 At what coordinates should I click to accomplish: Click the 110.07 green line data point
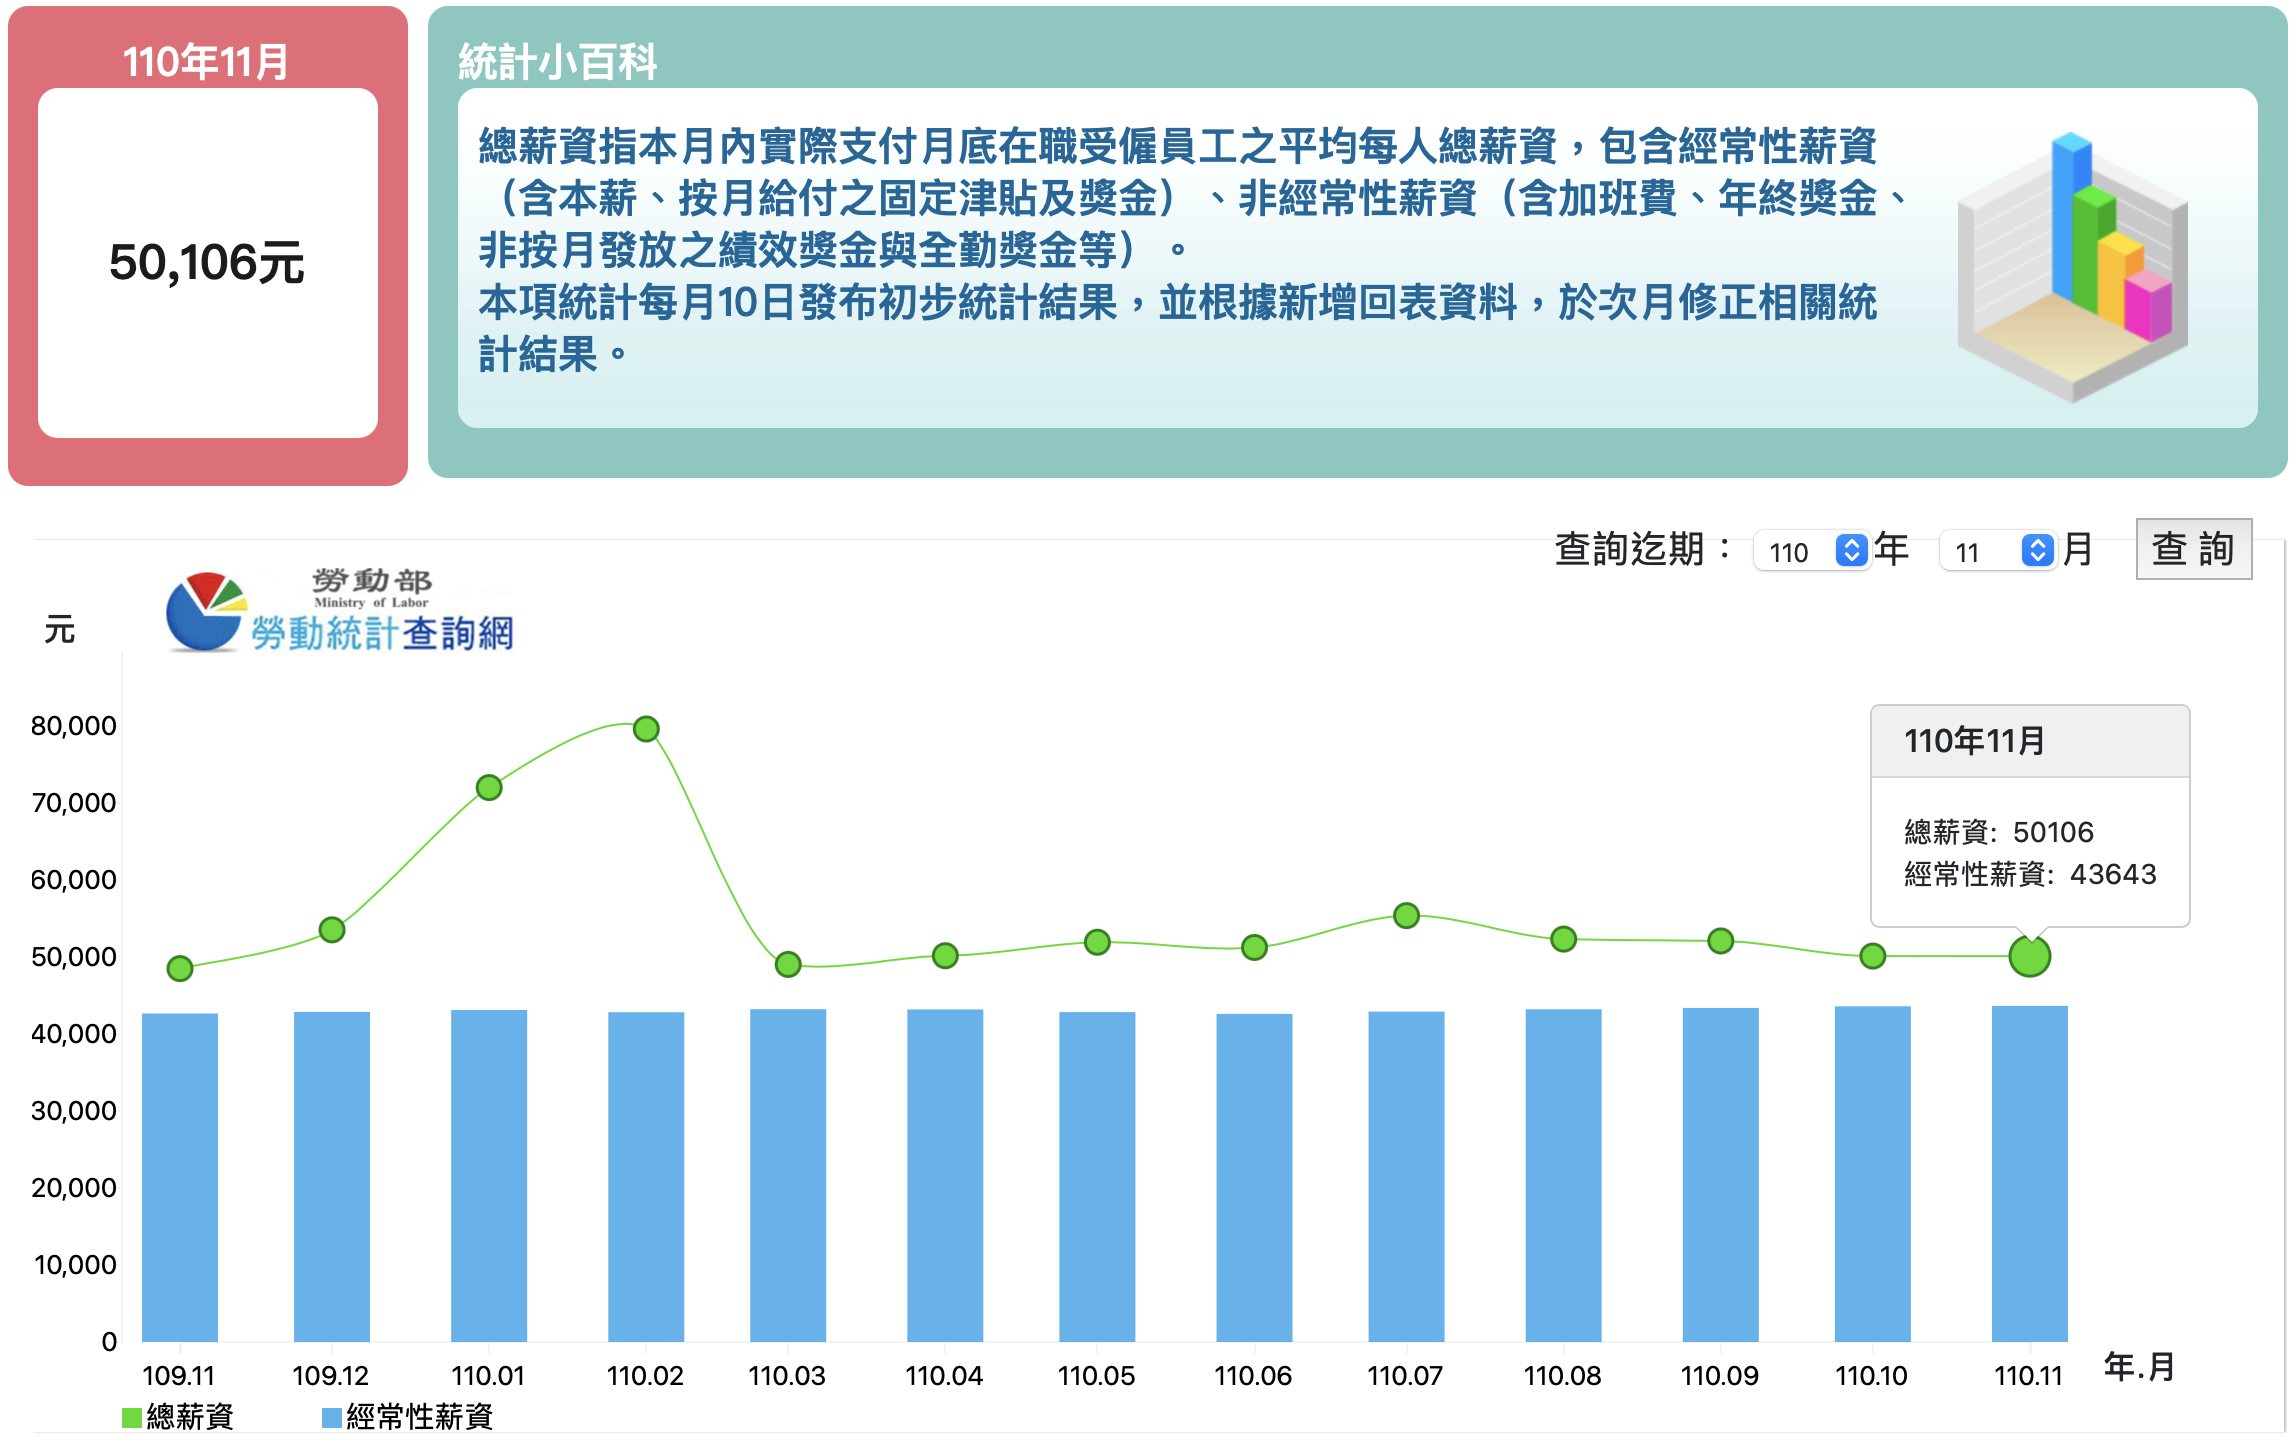[x=1406, y=915]
